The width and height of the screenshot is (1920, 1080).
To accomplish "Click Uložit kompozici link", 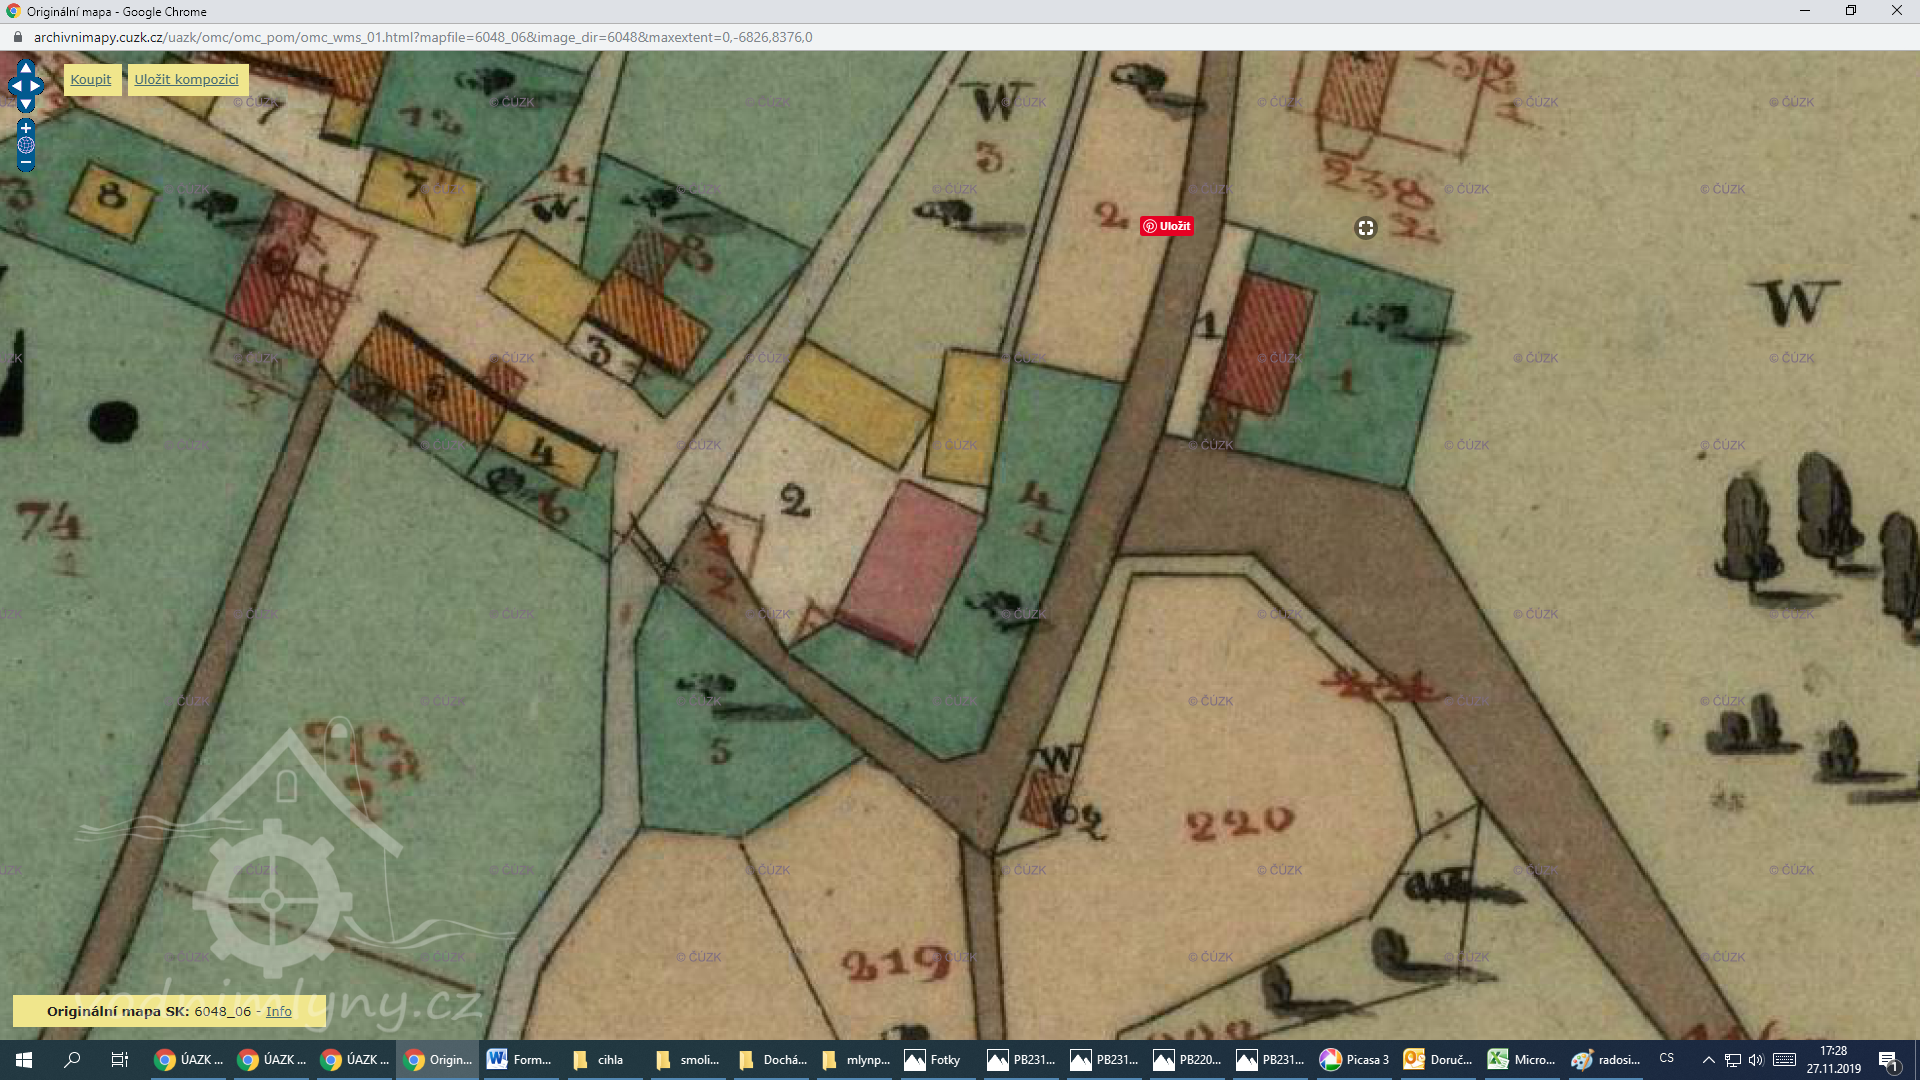I will click(x=187, y=80).
